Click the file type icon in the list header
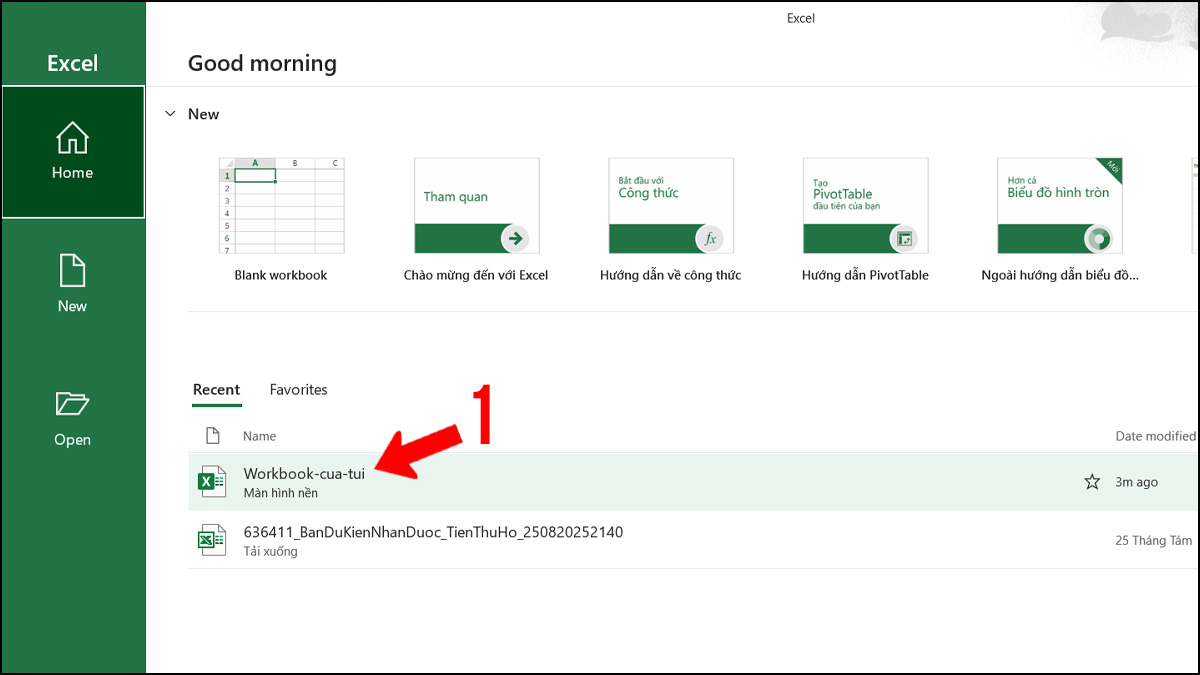 212,436
